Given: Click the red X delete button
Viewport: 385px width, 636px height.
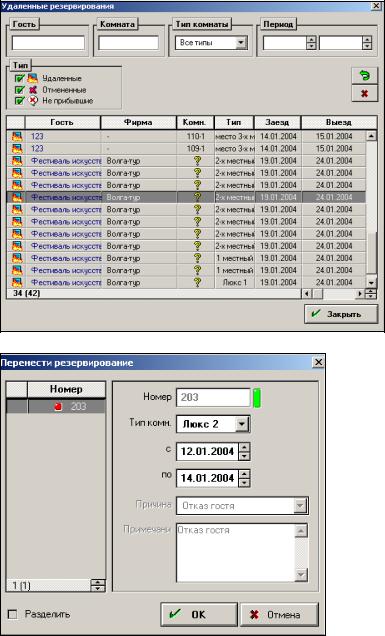Looking at the screenshot, I should (x=364, y=93).
